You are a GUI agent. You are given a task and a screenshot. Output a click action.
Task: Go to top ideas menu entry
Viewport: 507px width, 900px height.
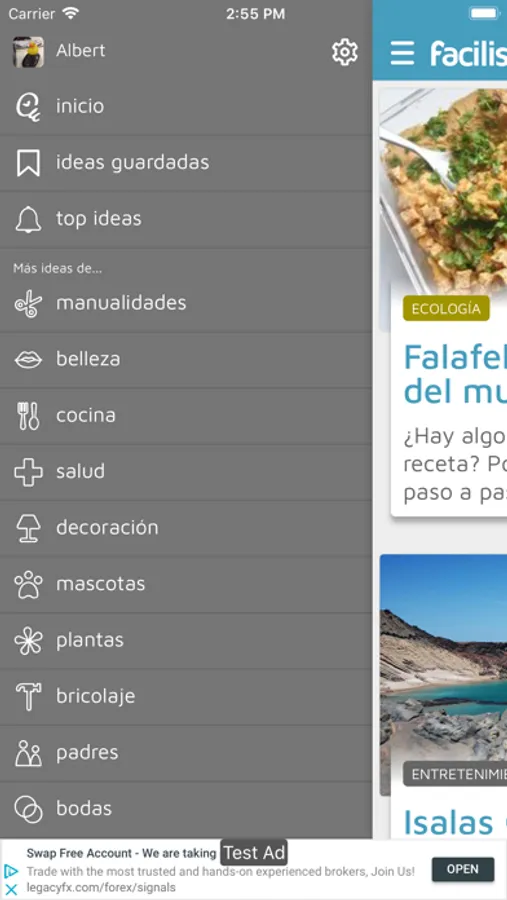(186, 219)
